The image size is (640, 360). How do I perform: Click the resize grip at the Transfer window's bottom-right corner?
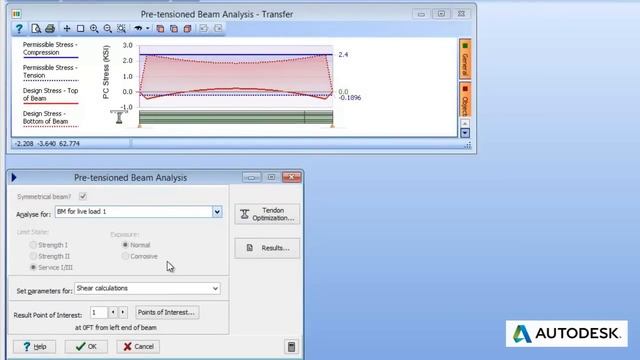[x=468, y=145]
